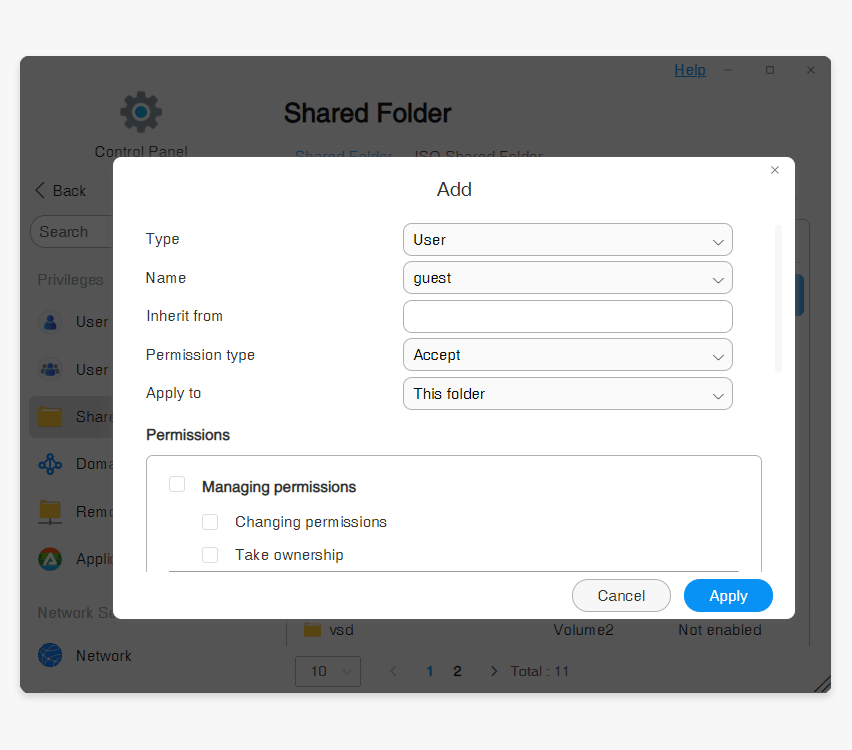Open the Type dropdown showing User
This screenshot has height=750, width=852.
(567, 240)
